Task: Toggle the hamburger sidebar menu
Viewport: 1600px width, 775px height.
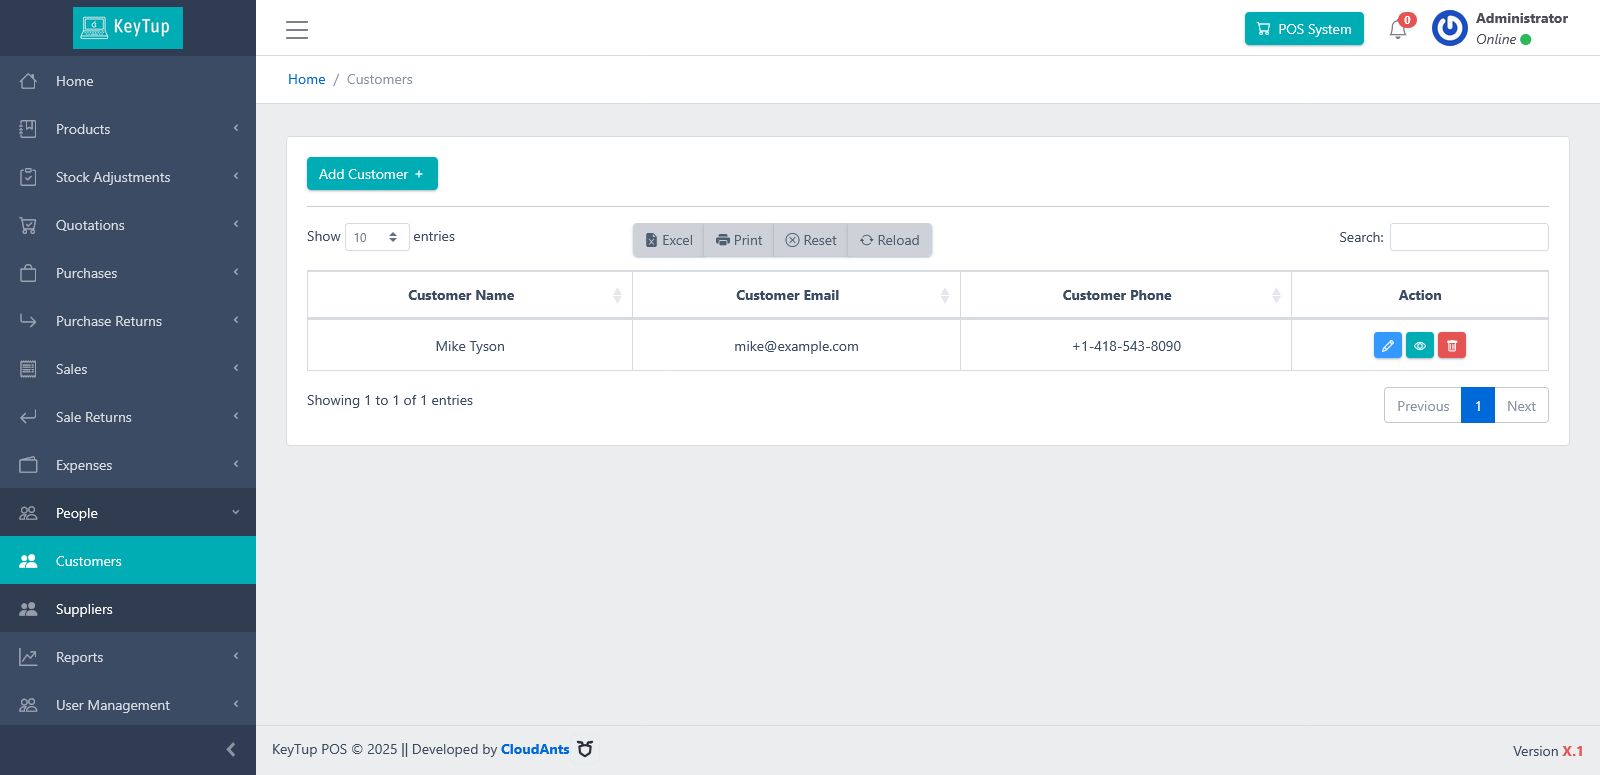Action: pyautogui.click(x=297, y=29)
